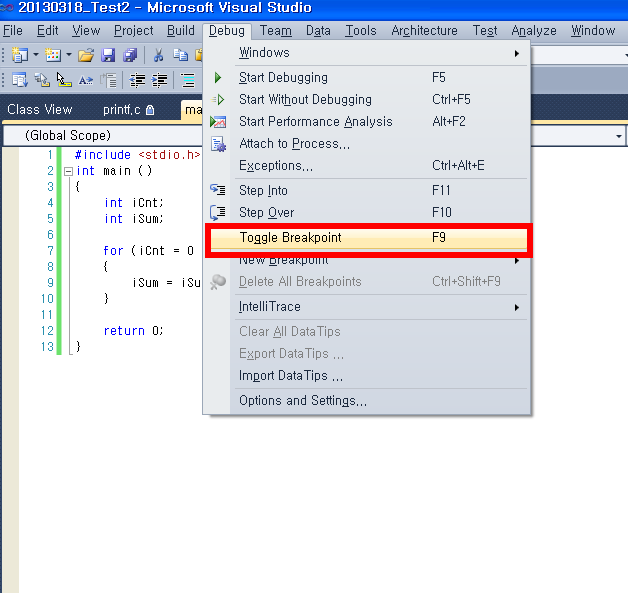Choose Step Into from Debug menu
Image resolution: width=628 pixels, height=593 pixels.
point(368,190)
